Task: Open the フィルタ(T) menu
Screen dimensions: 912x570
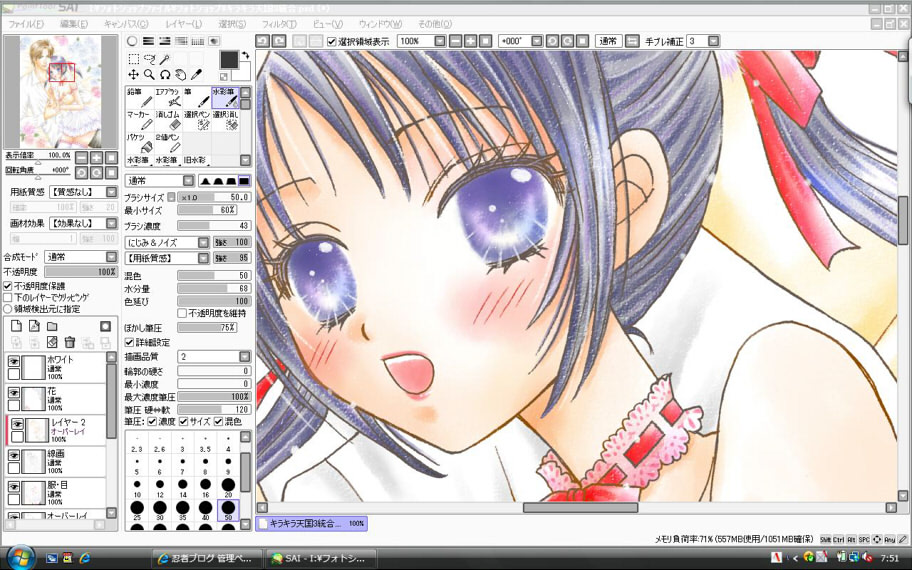Action: coord(279,24)
